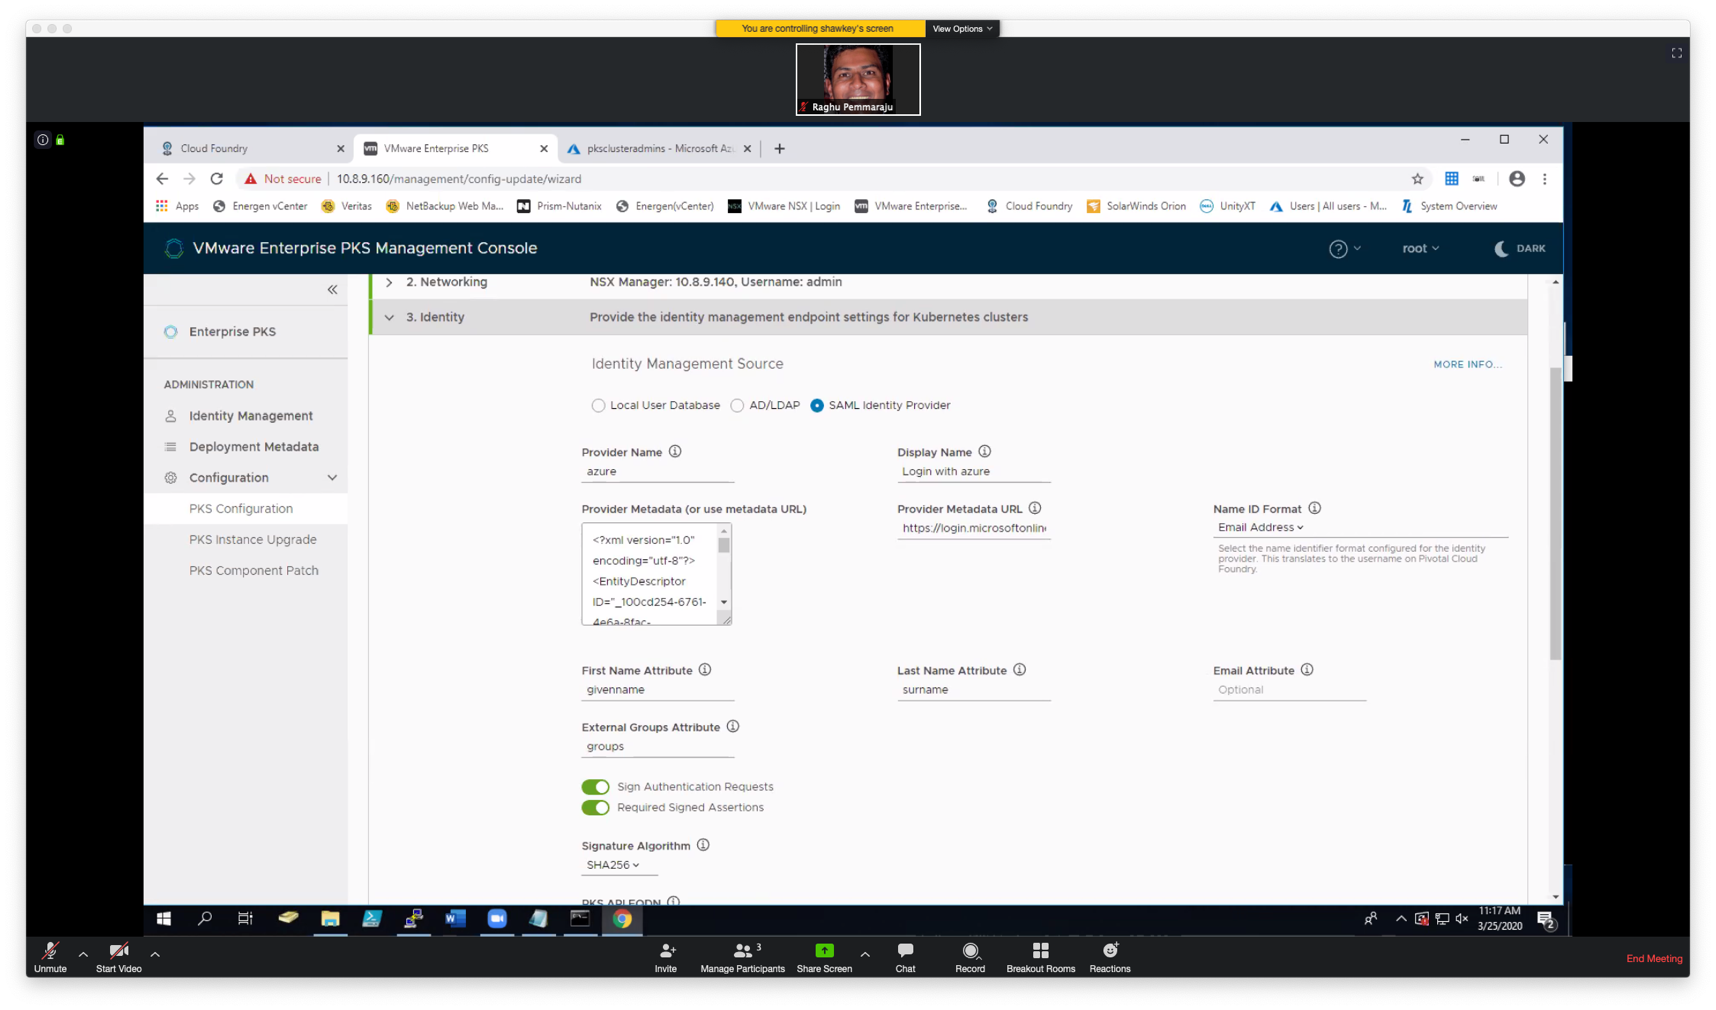Open new browser tab with plus button

(779, 149)
